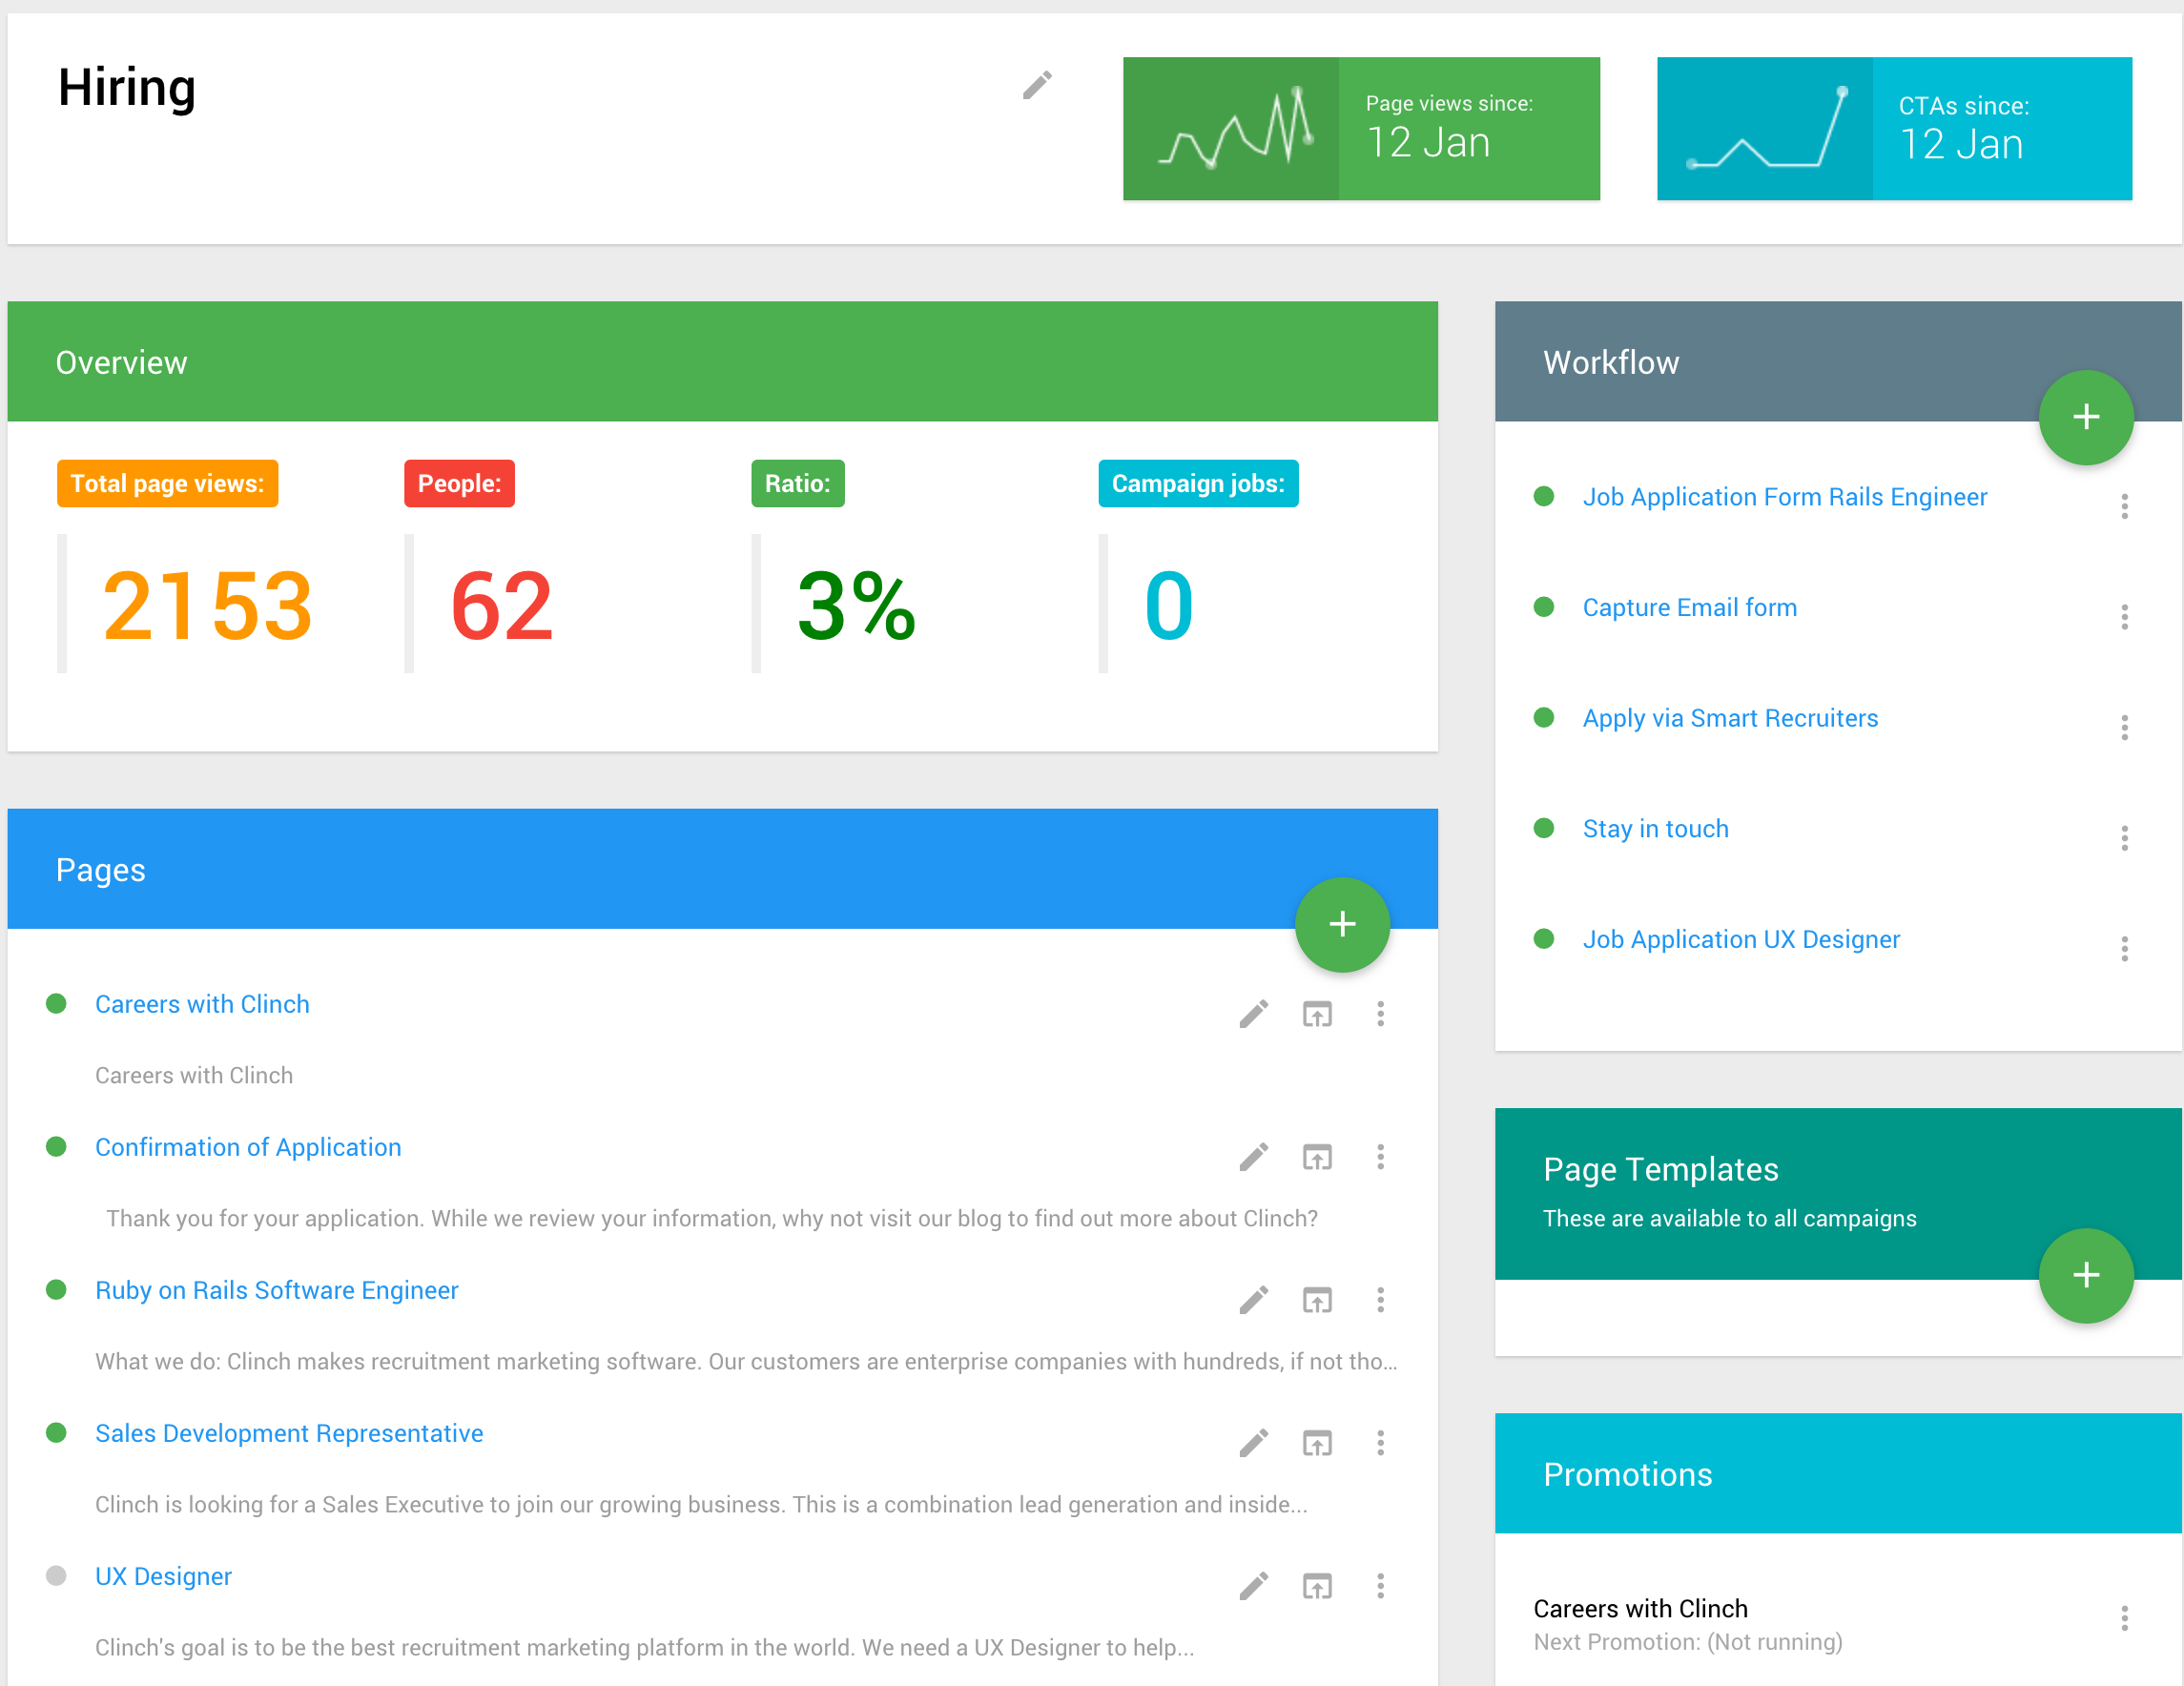Open more options for Capture Email form
Image resolution: width=2184 pixels, height=1686 pixels.
[x=2124, y=617]
